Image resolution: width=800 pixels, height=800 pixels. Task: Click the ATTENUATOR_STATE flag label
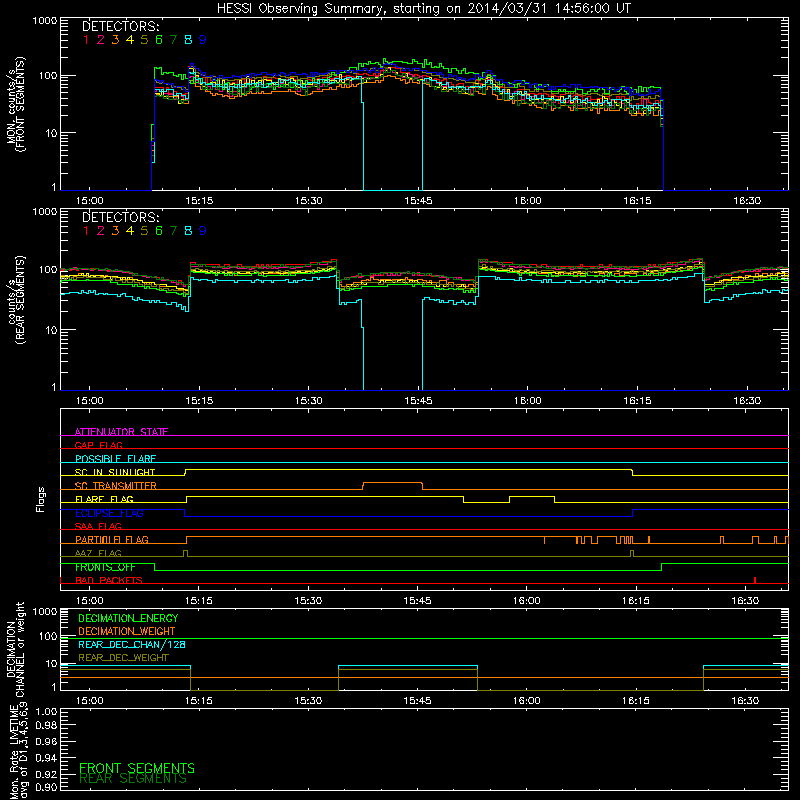121,432
